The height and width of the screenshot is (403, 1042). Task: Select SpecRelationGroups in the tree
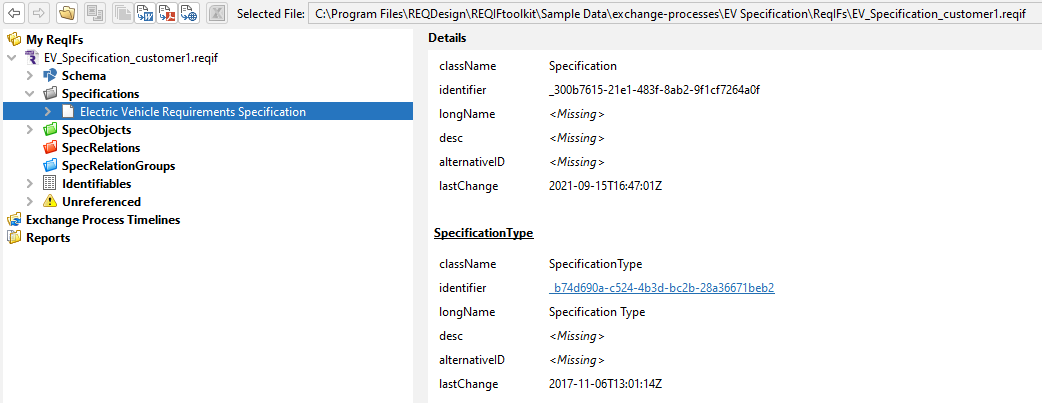[118, 166]
